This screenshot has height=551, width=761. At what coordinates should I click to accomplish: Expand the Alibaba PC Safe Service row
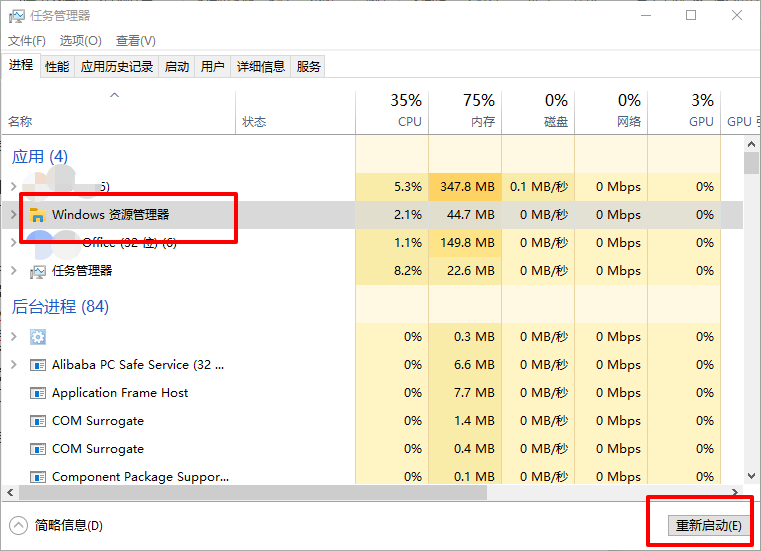[13, 365]
